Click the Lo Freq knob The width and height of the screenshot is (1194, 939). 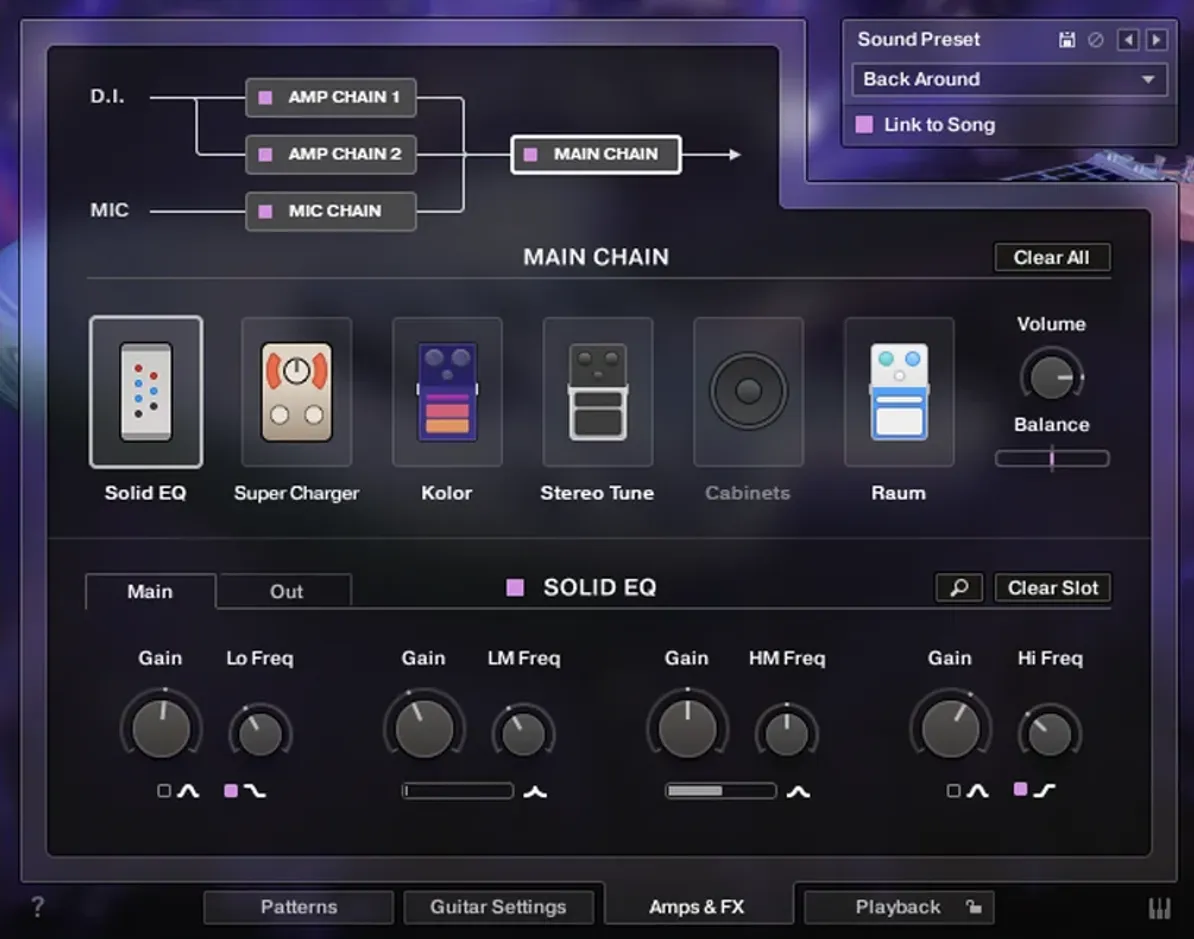(x=260, y=733)
